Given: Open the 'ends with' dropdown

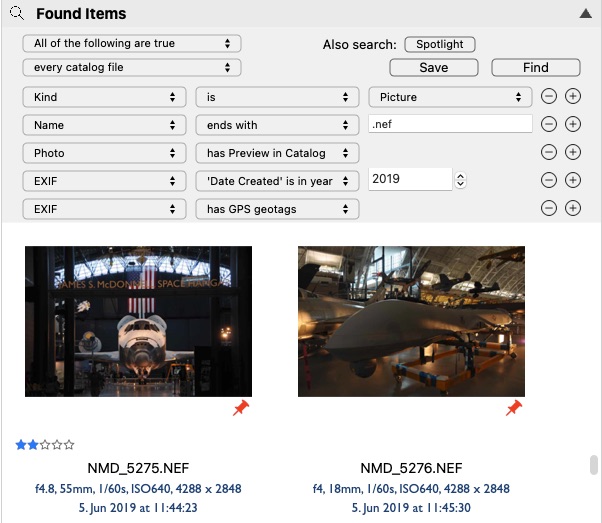Looking at the screenshot, I should (x=277, y=125).
